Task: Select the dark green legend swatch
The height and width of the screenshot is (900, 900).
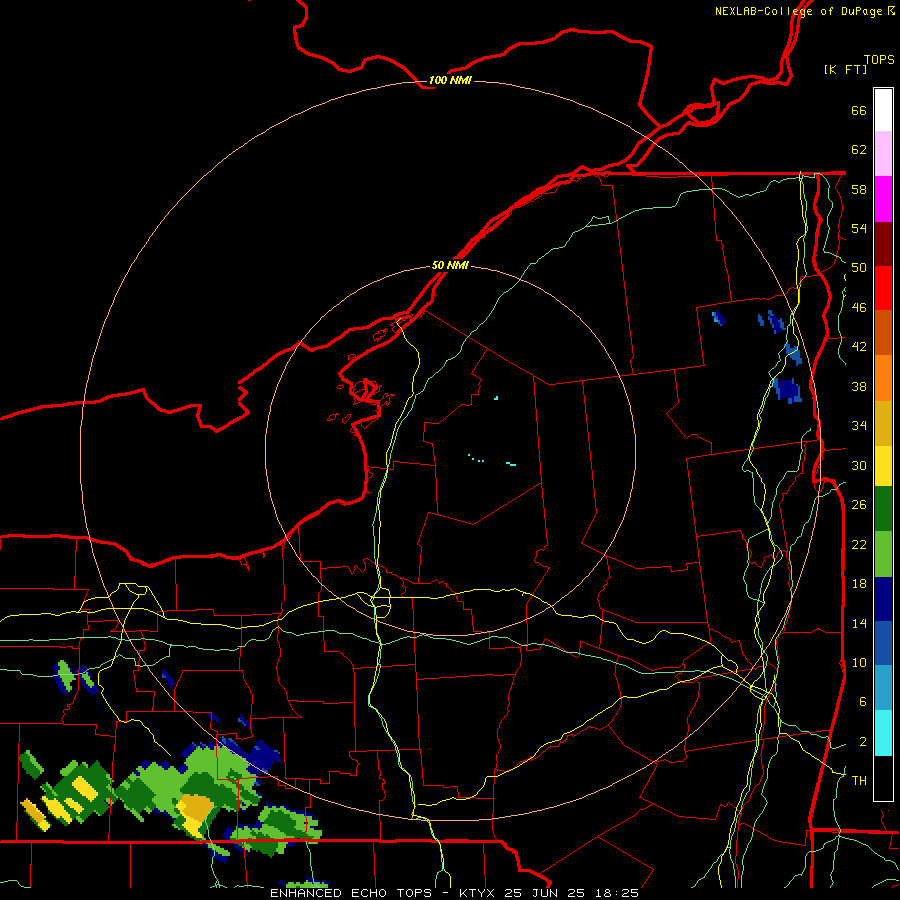Action: tap(883, 509)
